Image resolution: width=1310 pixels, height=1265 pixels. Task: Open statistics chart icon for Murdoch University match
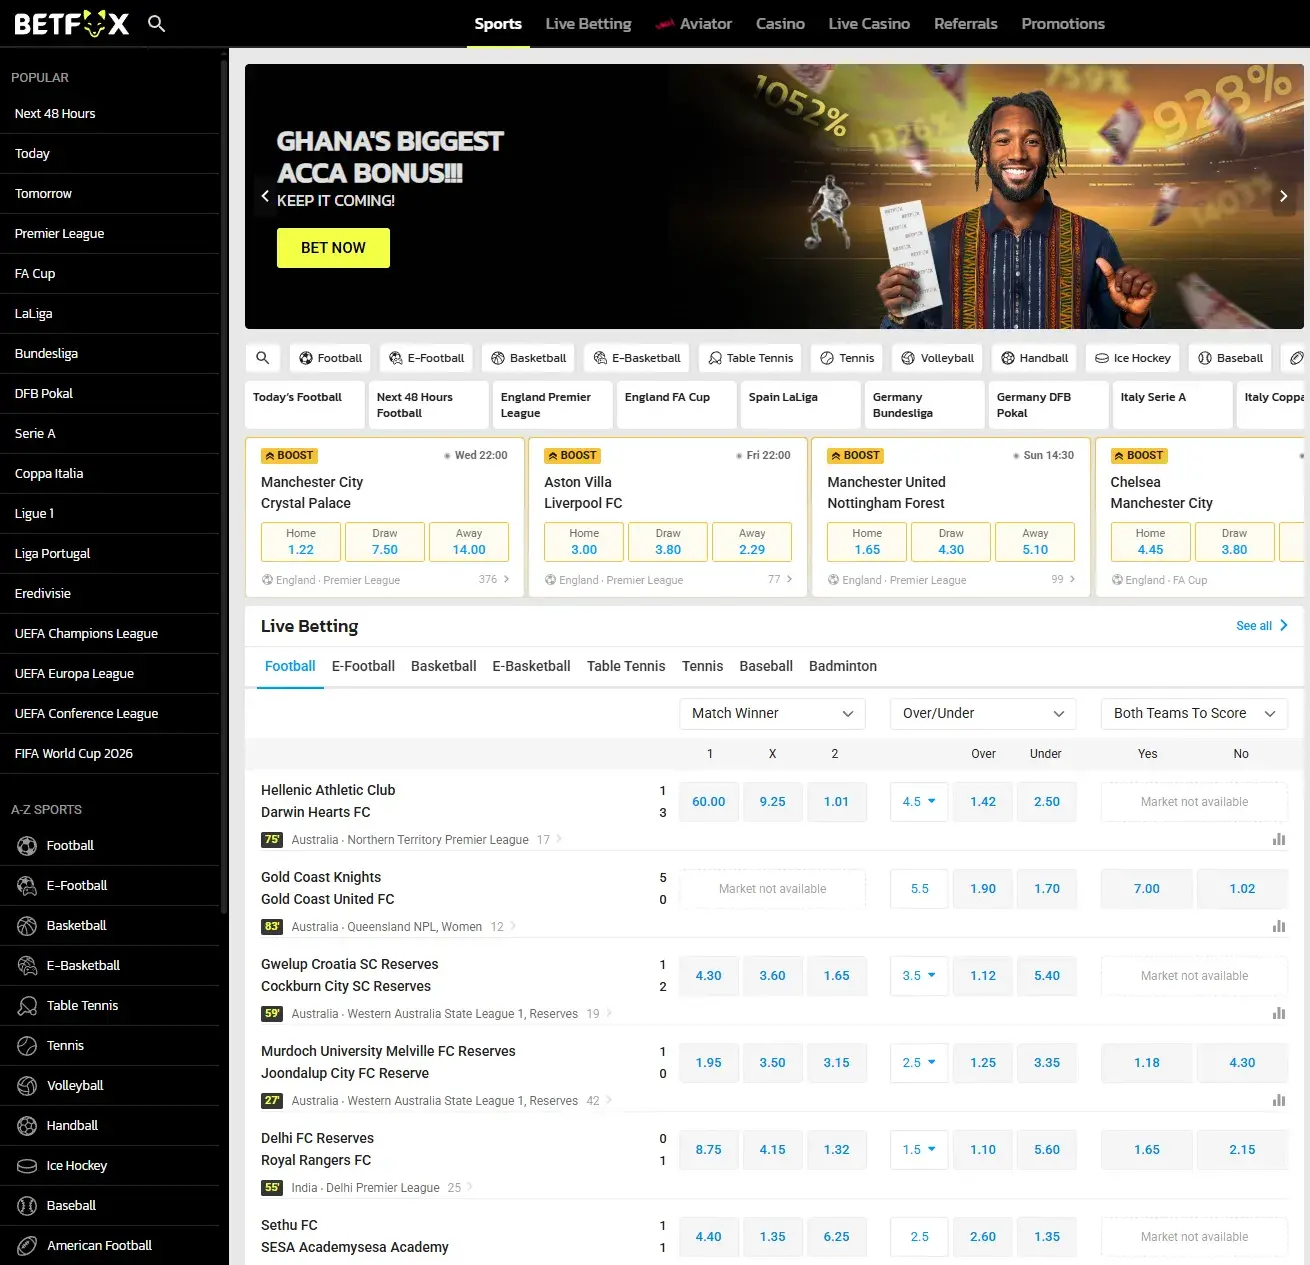[1279, 1101]
